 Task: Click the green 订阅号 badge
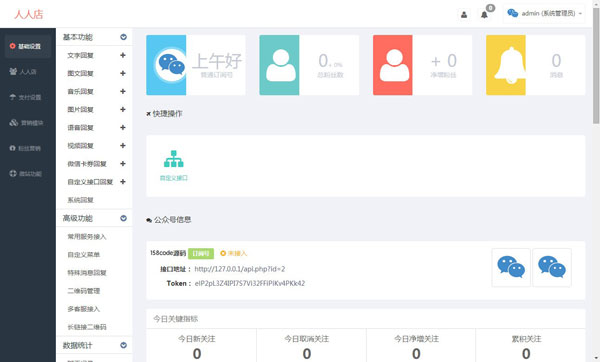[201, 253]
